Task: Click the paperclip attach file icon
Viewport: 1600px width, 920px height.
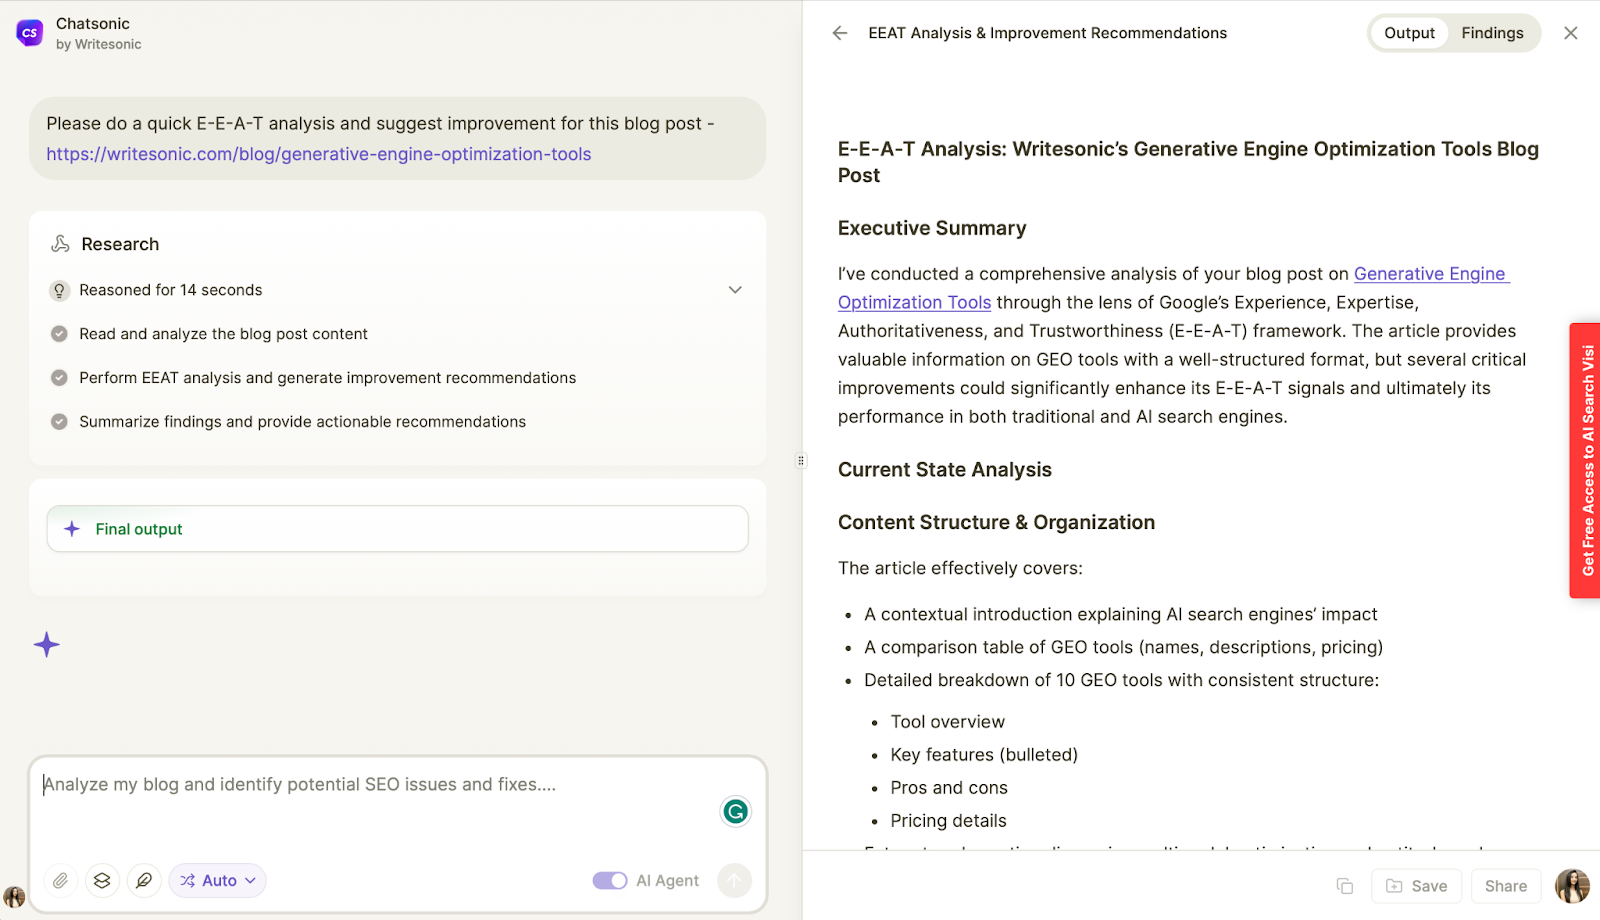Action: tap(61, 881)
